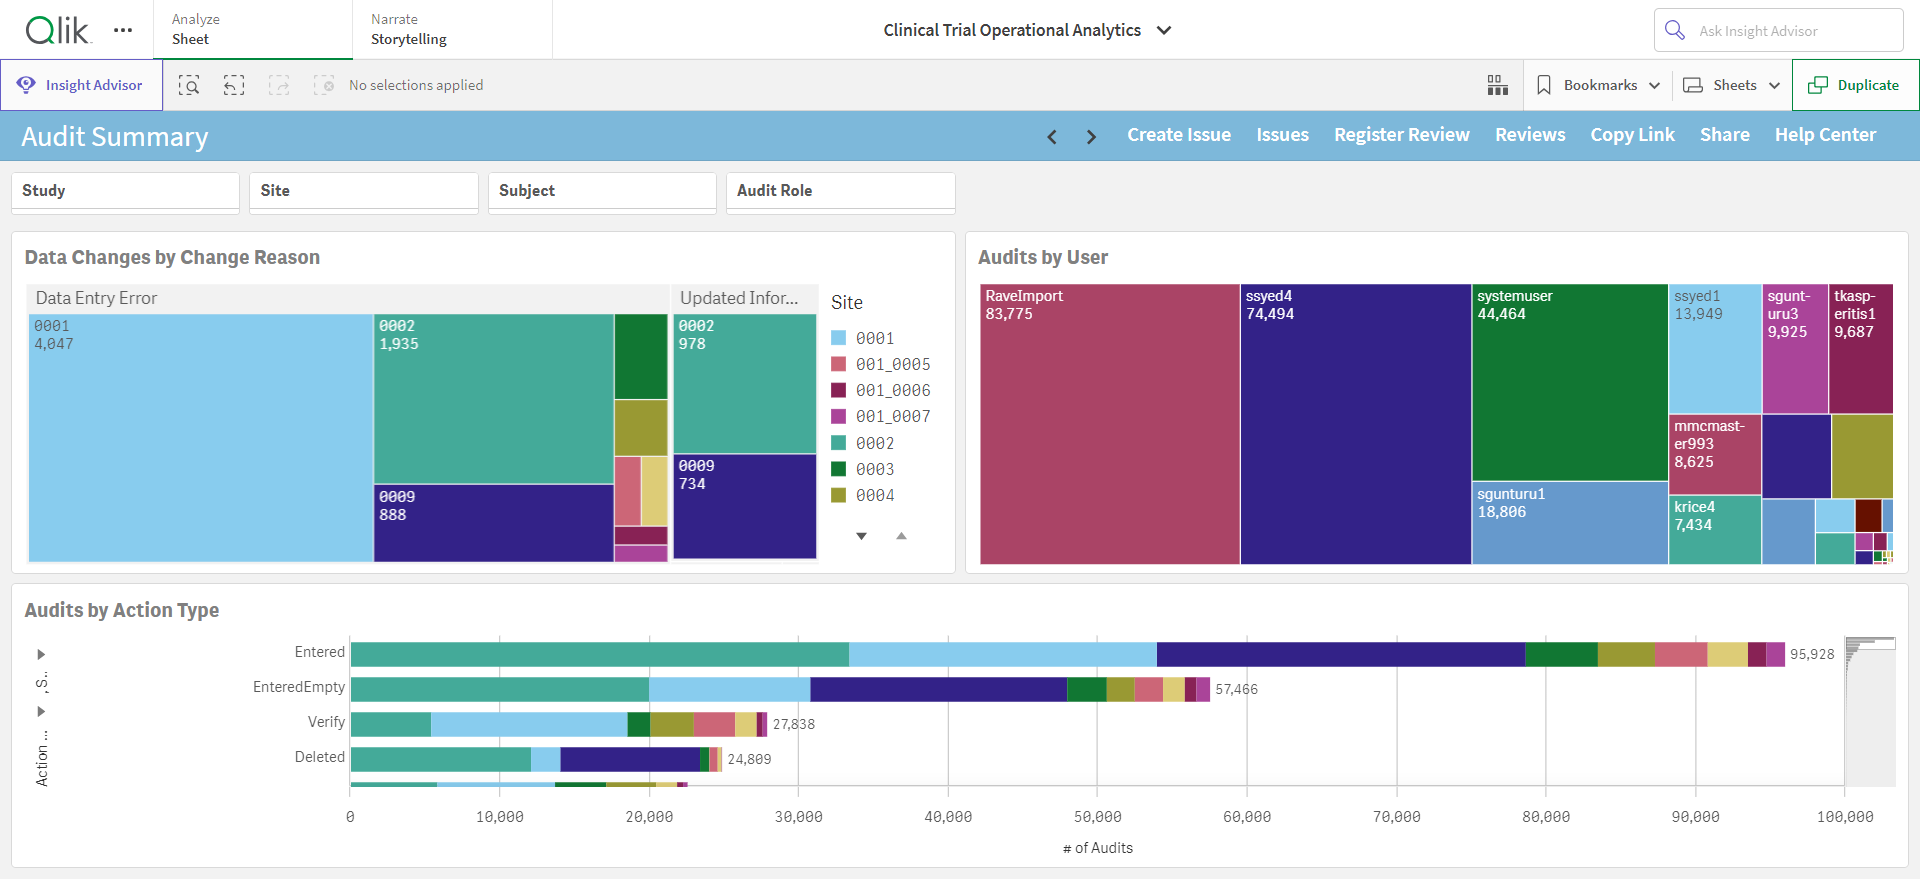Expand the Bookmarks dropdown

click(1599, 85)
